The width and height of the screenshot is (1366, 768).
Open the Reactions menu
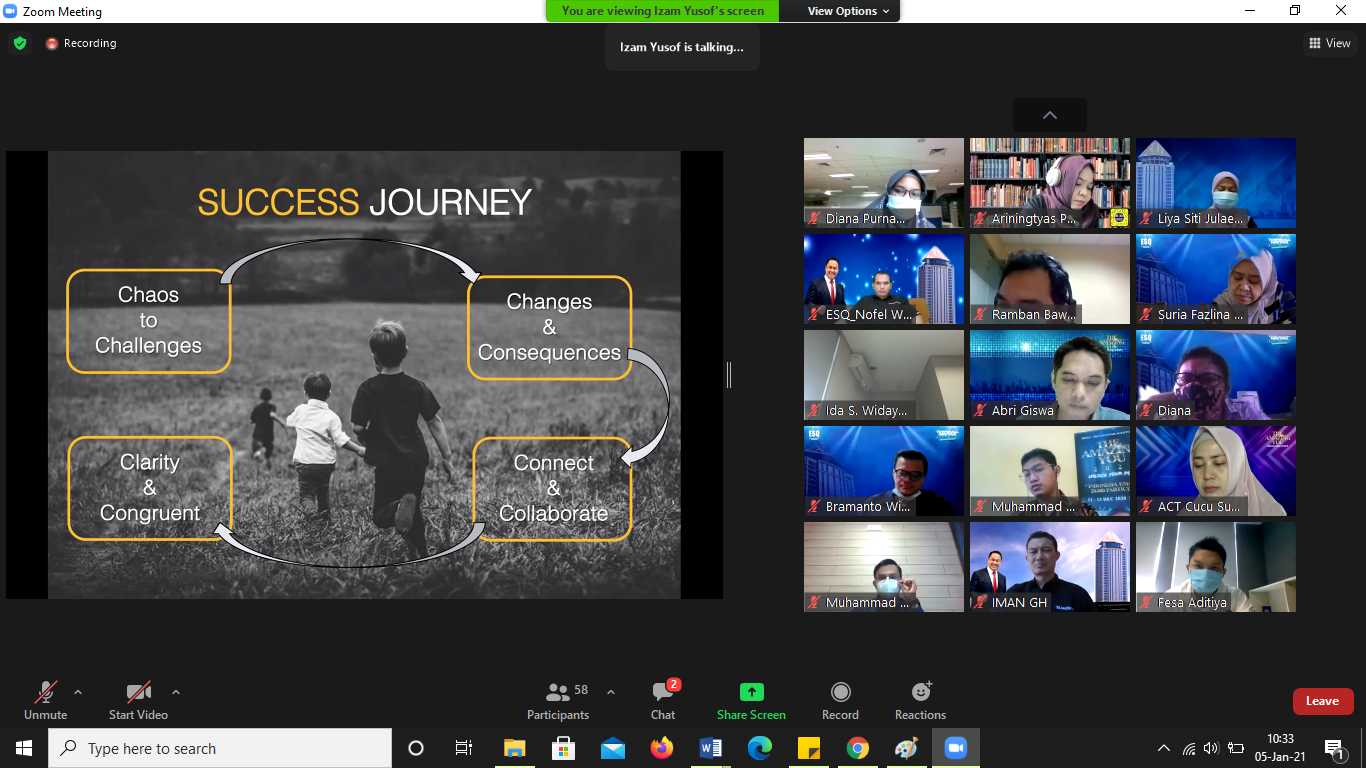(920, 700)
